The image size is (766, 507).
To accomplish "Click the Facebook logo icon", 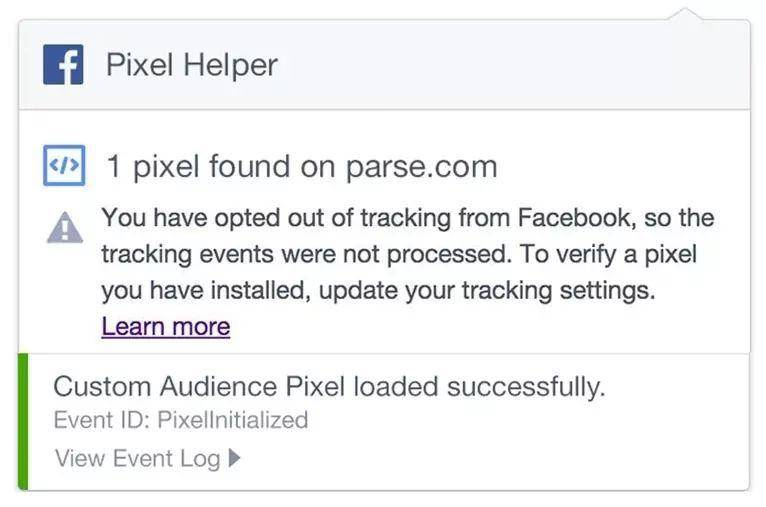I will pyautogui.click(x=63, y=64).
